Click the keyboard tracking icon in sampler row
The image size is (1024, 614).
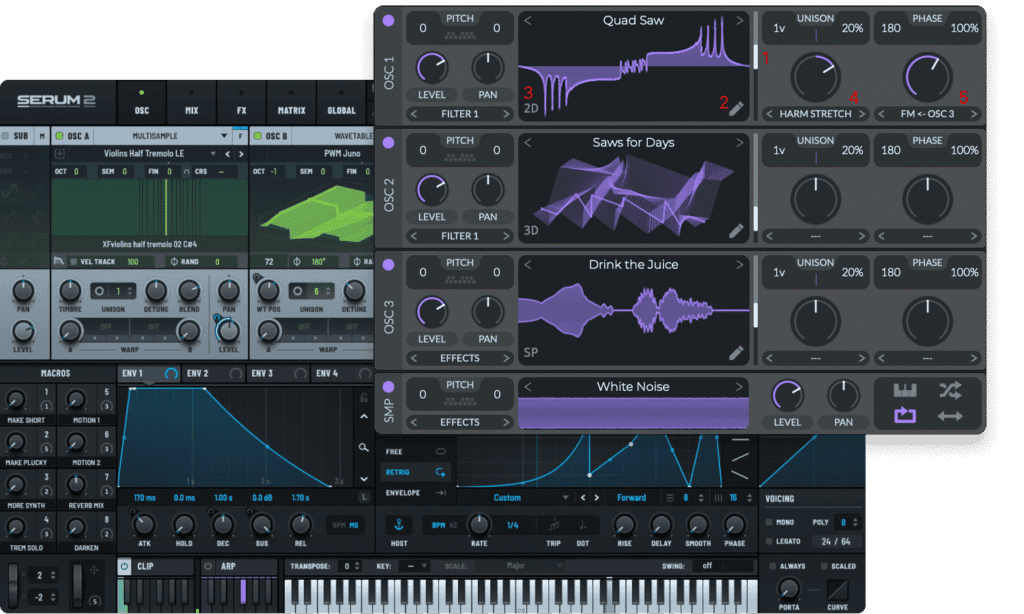(905, 391)
